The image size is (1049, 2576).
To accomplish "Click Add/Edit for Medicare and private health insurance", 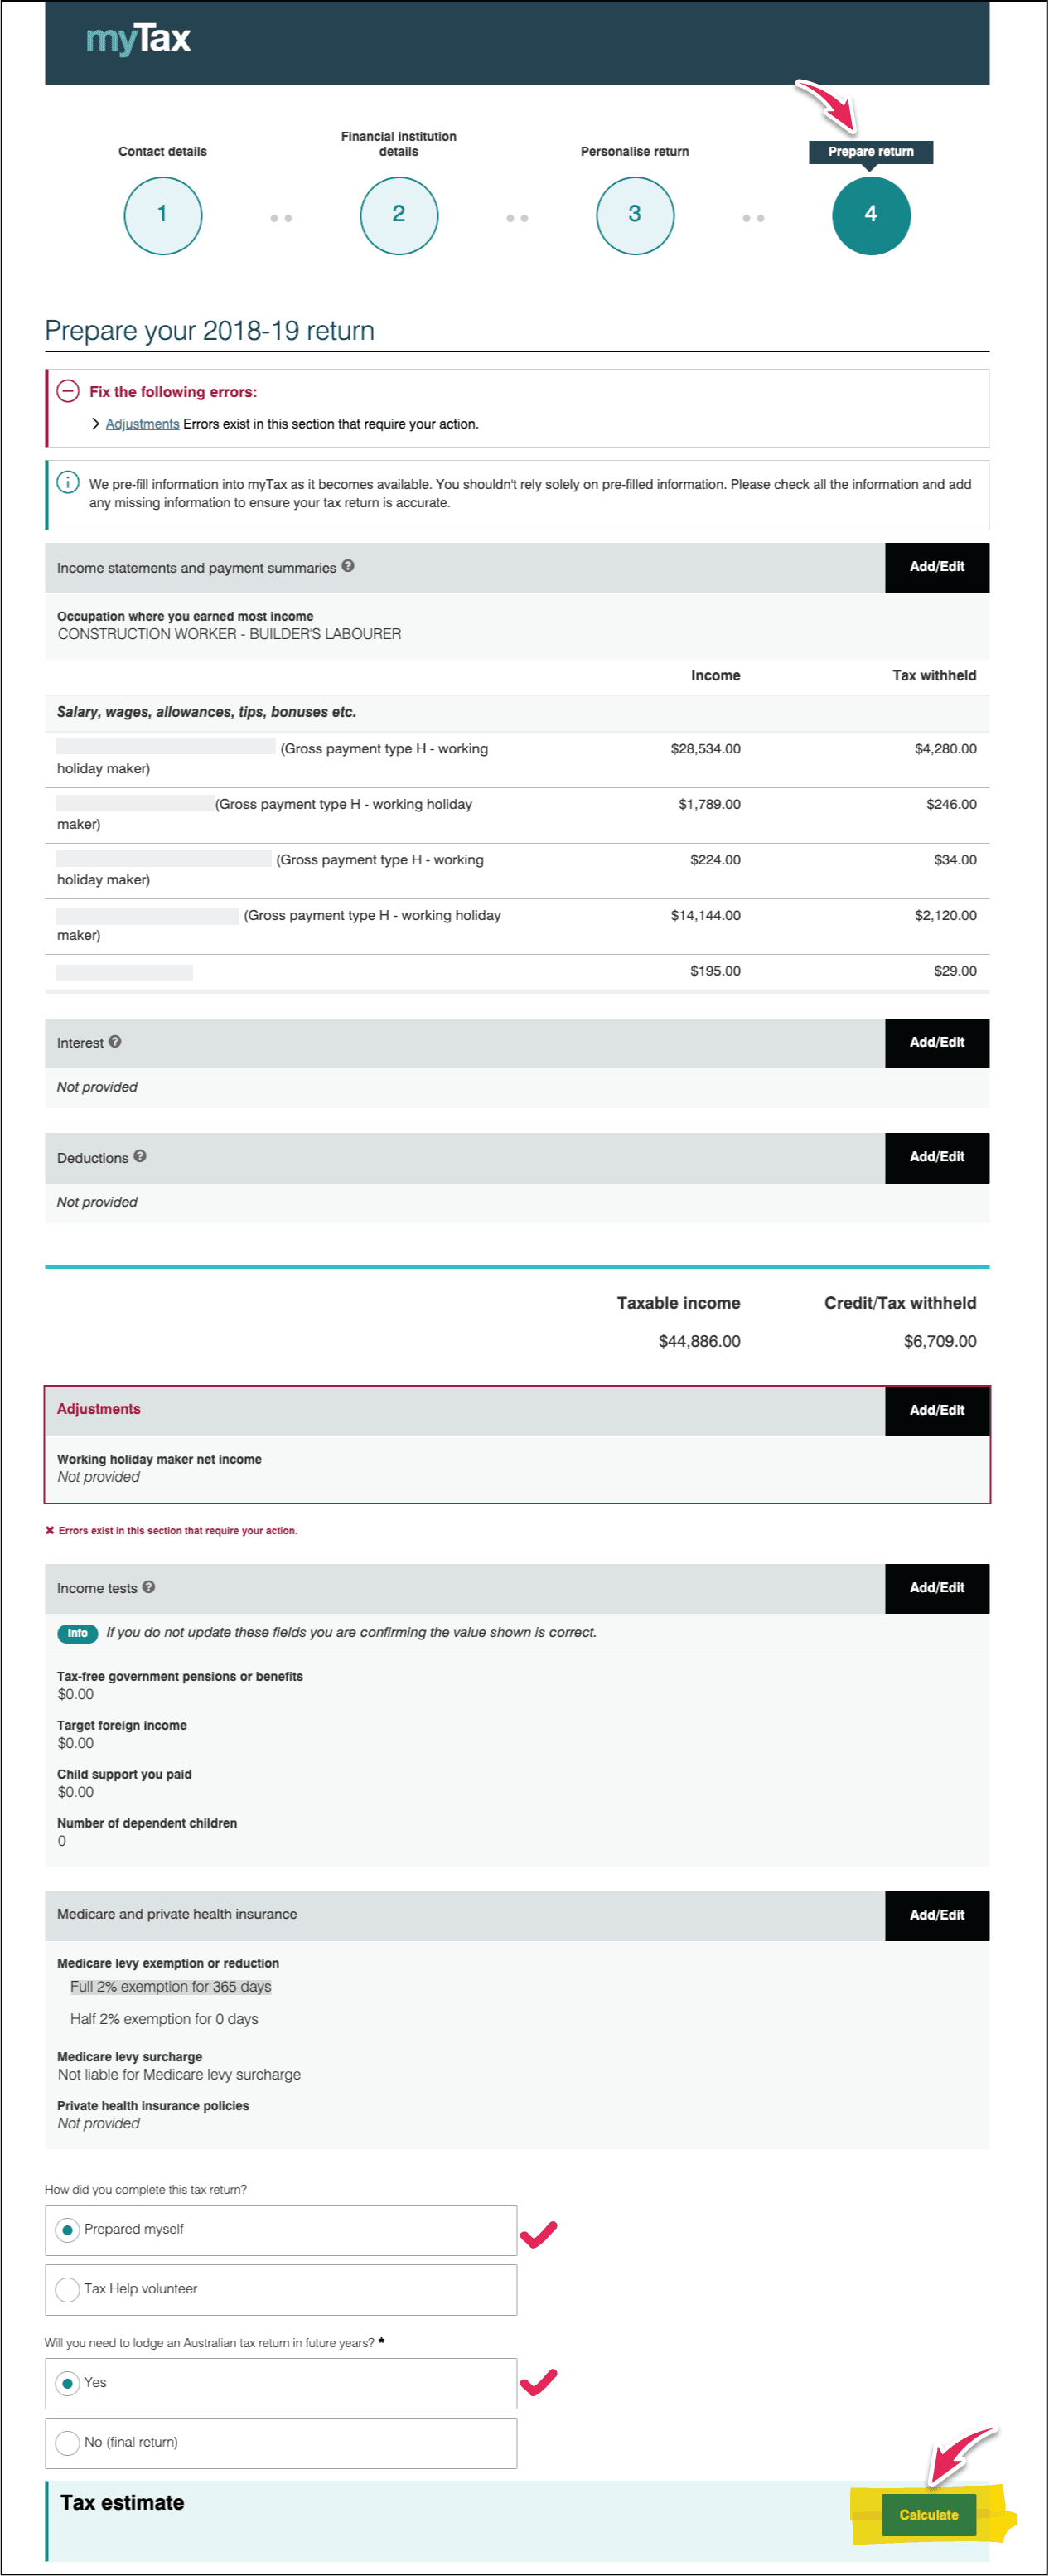I will click(x=937, y=1915).
